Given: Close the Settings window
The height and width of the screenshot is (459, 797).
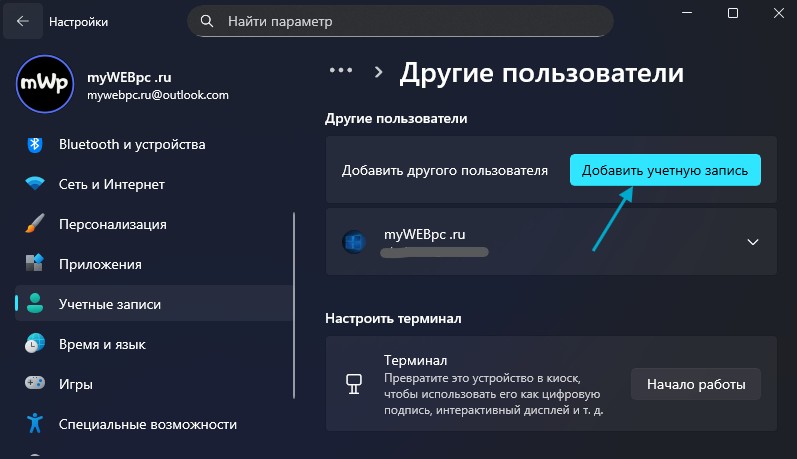Looking at the screenshot, I should pyautogui.click(x=778, y=13).
